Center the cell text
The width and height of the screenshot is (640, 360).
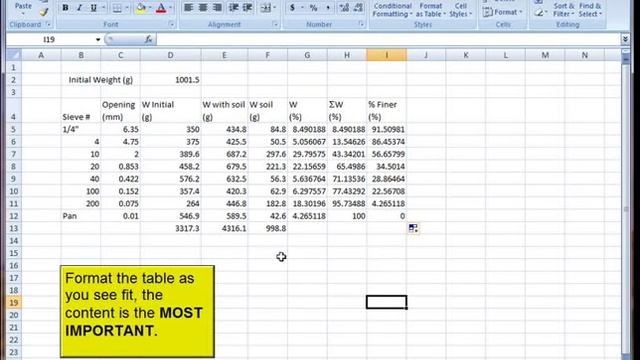[203, 8]
